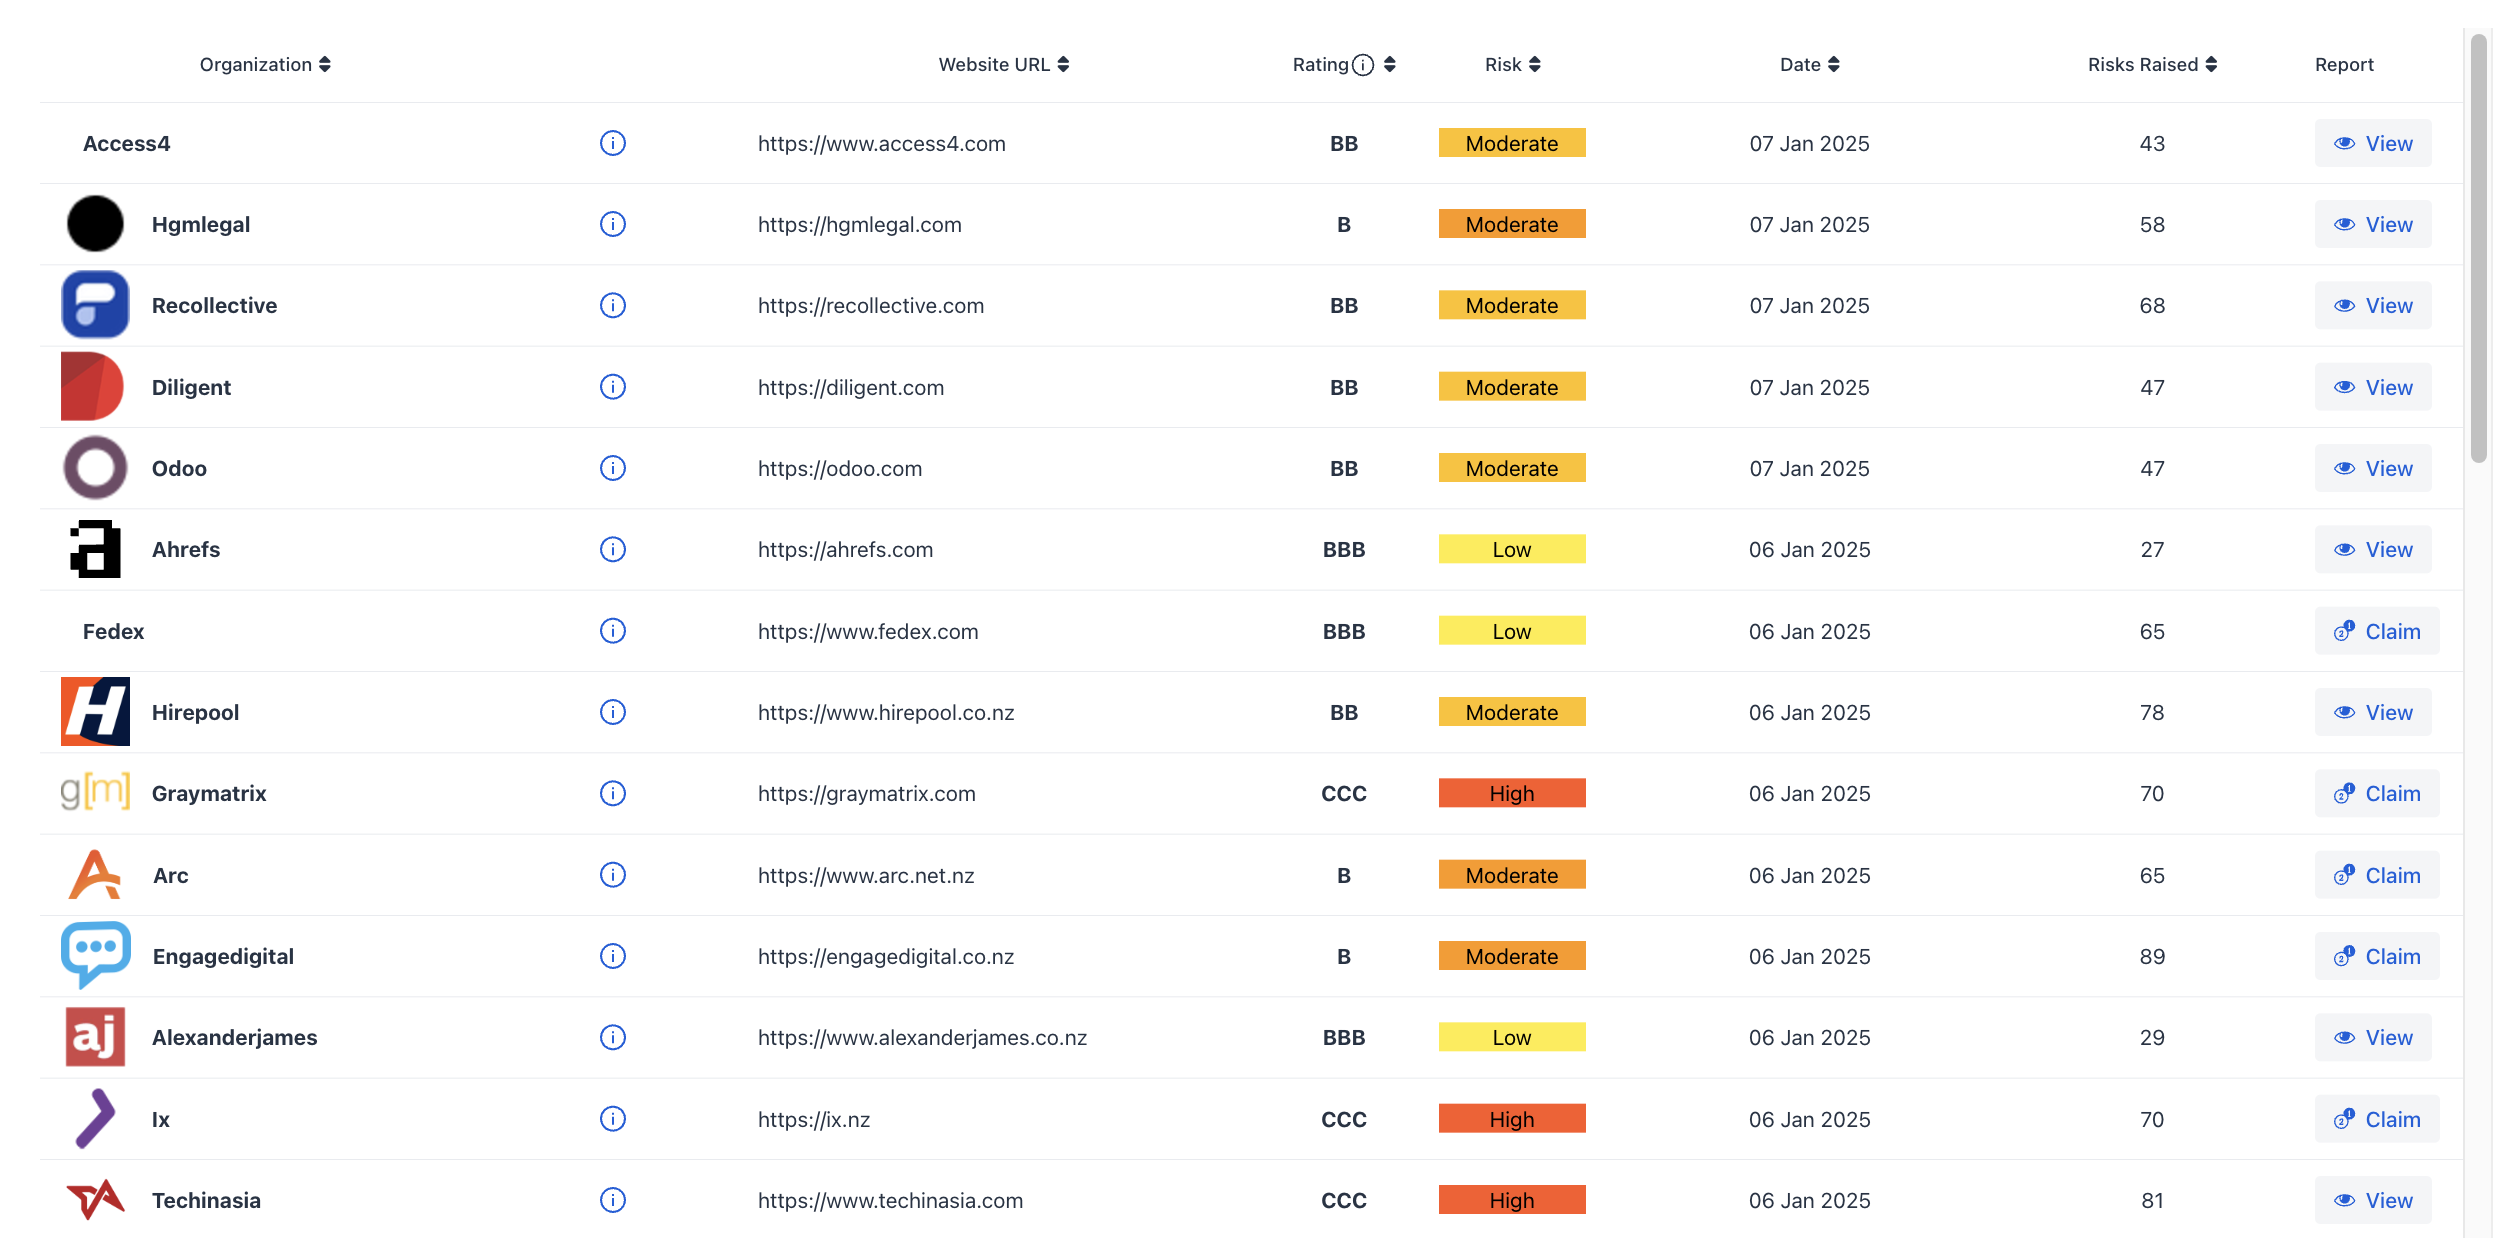Open info icon for Engagedigital row

[x=613, y=956]
